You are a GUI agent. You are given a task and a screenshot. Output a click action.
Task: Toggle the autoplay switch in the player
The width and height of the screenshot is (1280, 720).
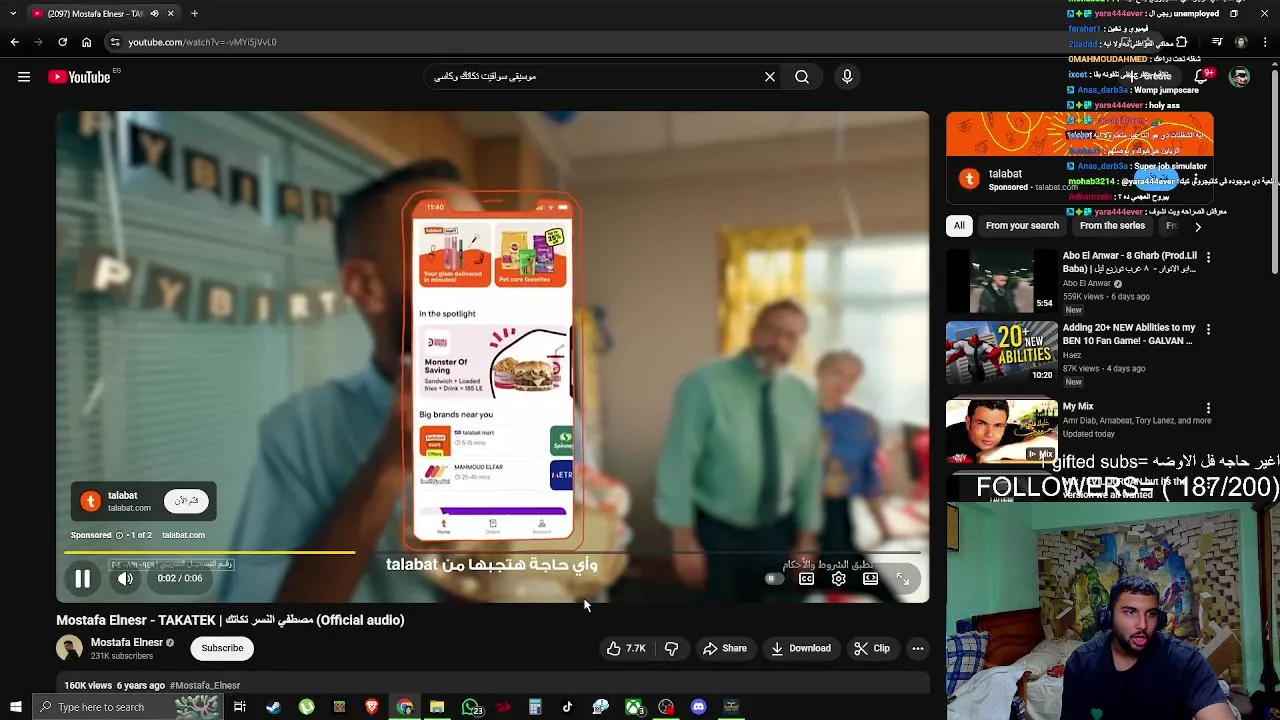tap(773, 579)
